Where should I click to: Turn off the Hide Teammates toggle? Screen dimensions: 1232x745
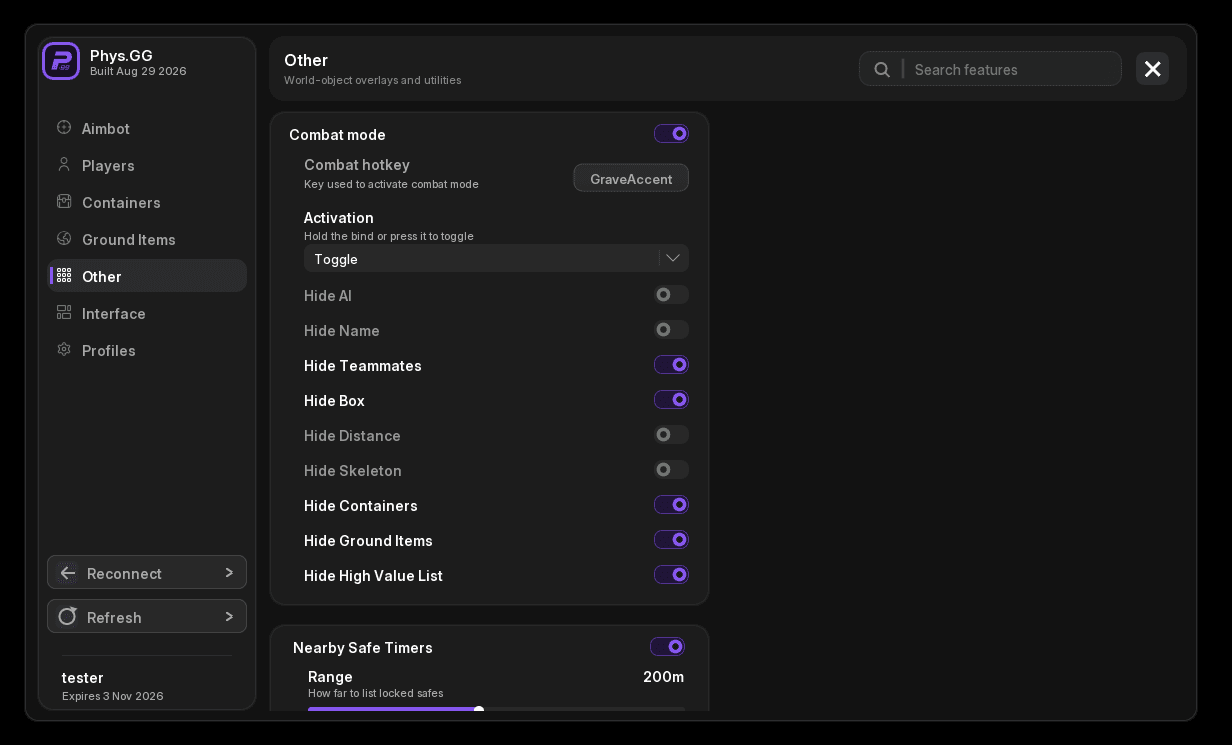click(x=671, y=365)
